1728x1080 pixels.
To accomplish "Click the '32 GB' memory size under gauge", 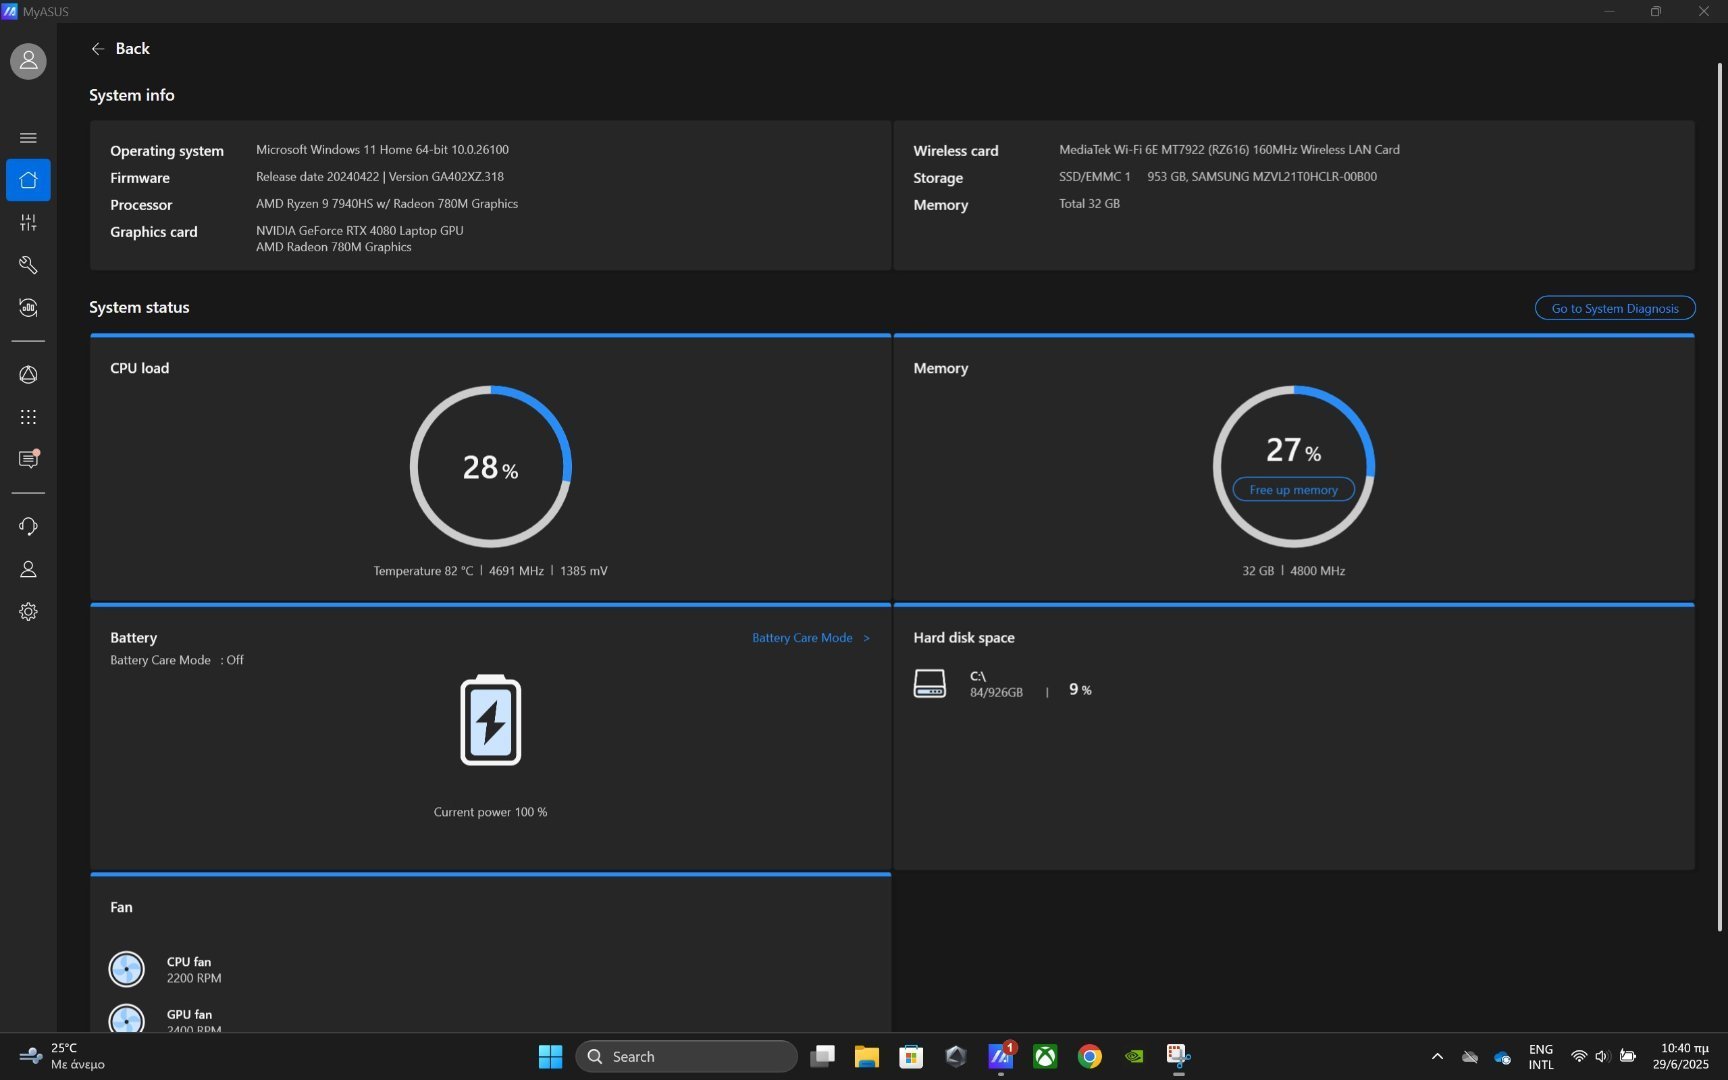I will [x=1258, y=571].
